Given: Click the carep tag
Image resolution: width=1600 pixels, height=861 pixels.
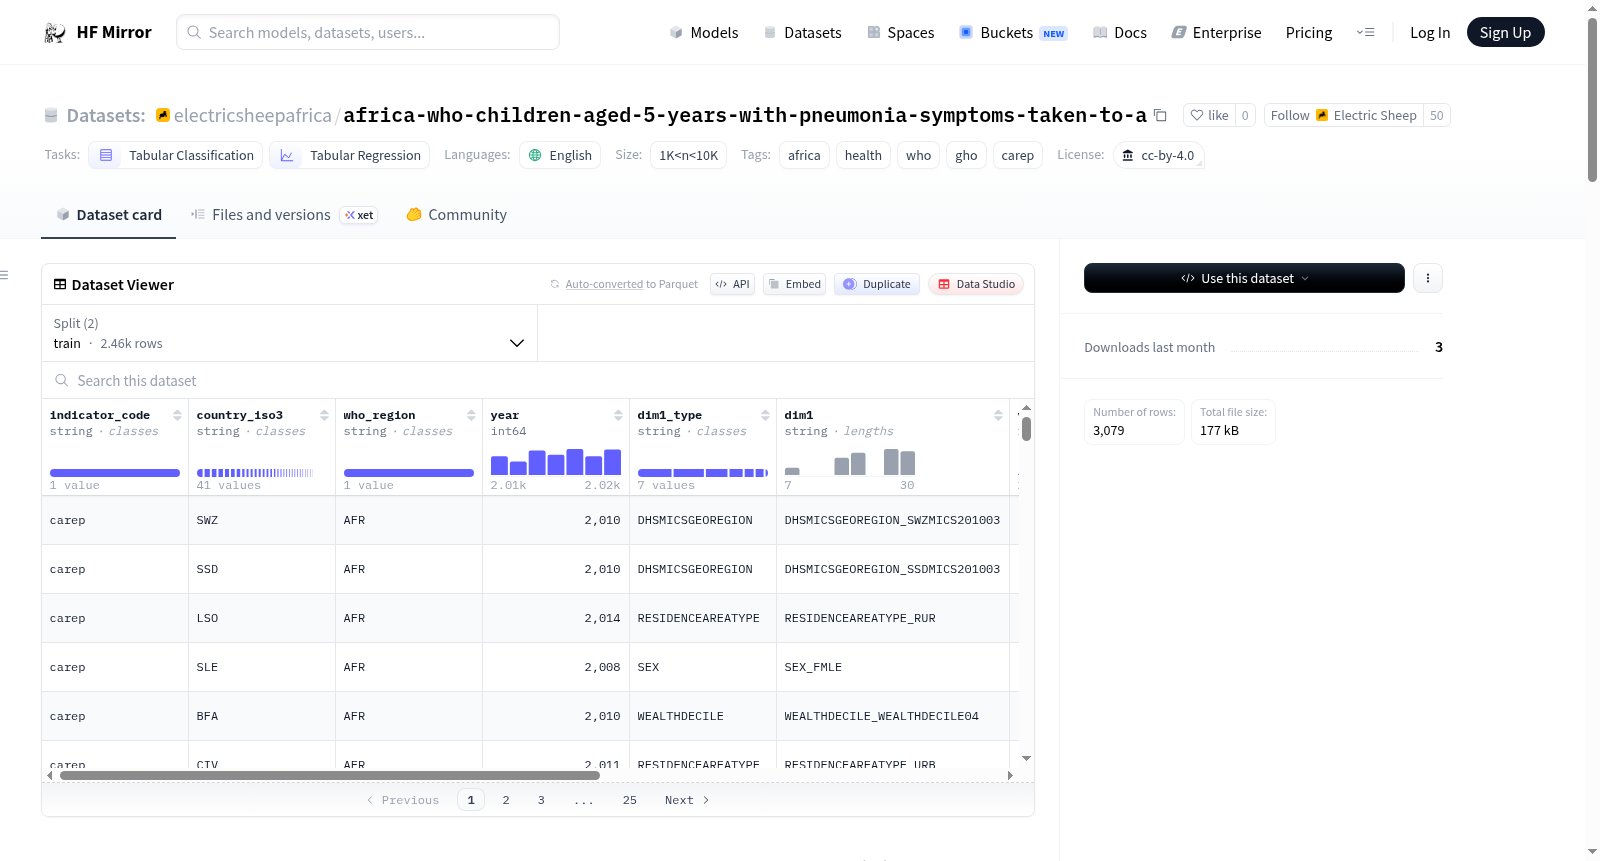Looking at the screenshot, I should tap(1017, 155).
